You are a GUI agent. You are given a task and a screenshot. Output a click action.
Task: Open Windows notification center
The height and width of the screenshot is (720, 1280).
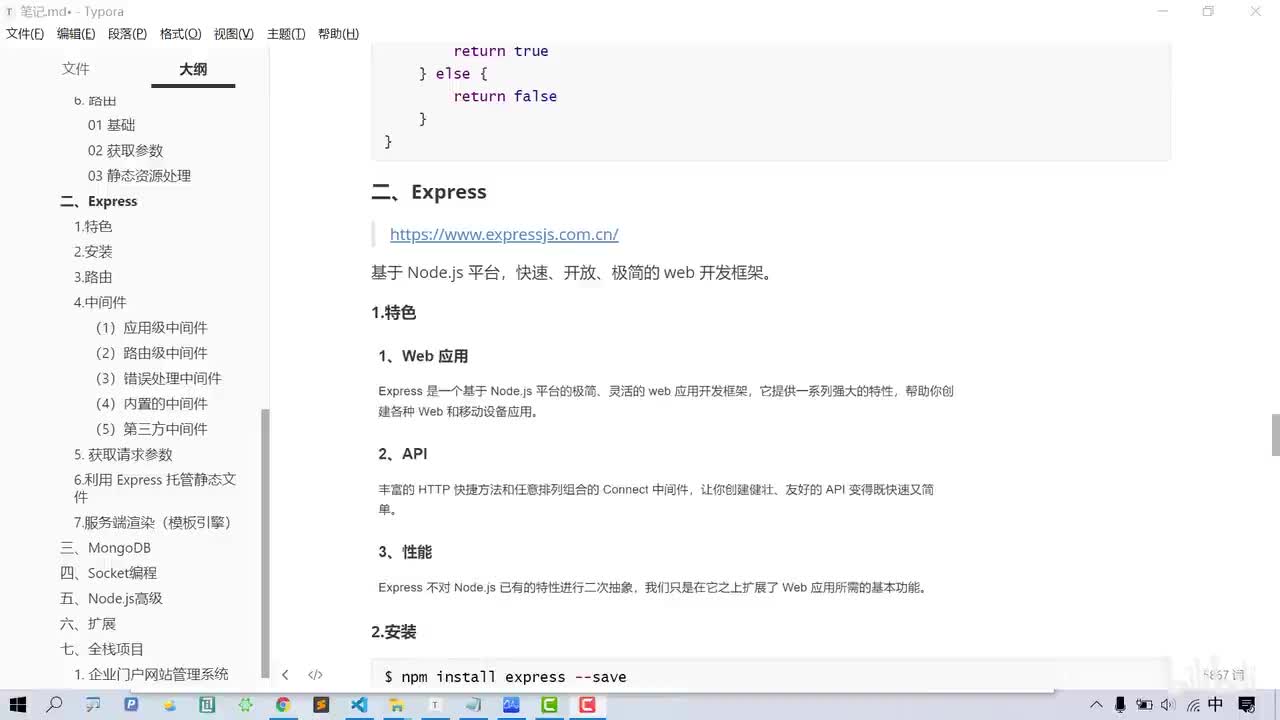tap(1247, 705)
